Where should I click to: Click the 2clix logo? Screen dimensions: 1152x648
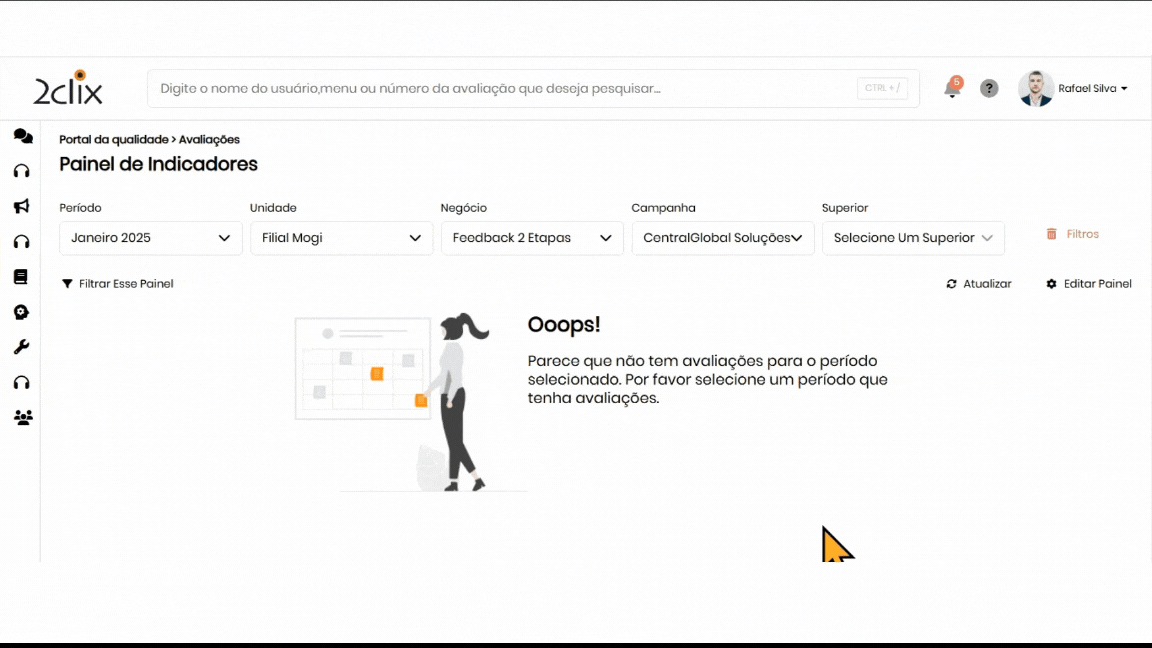(x=68, y=89)
